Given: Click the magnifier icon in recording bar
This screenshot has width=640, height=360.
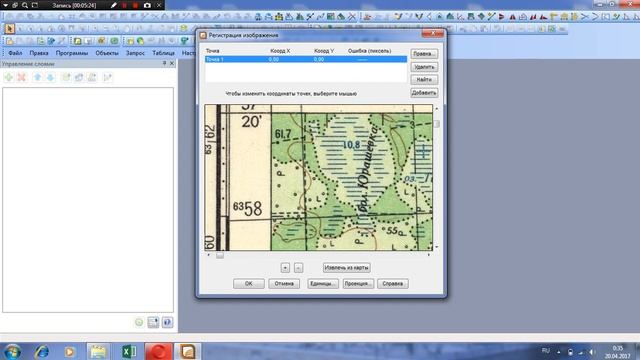Looking at the screenshot, I should 25,5.
